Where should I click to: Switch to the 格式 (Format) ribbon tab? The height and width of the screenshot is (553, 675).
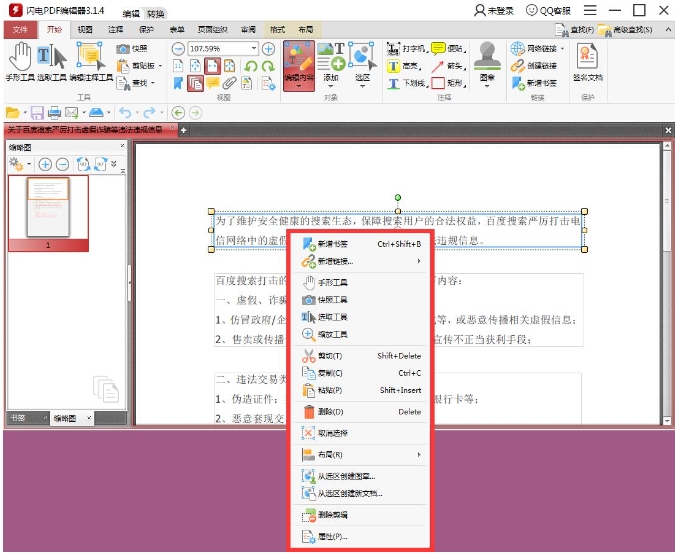pos(277,30)
